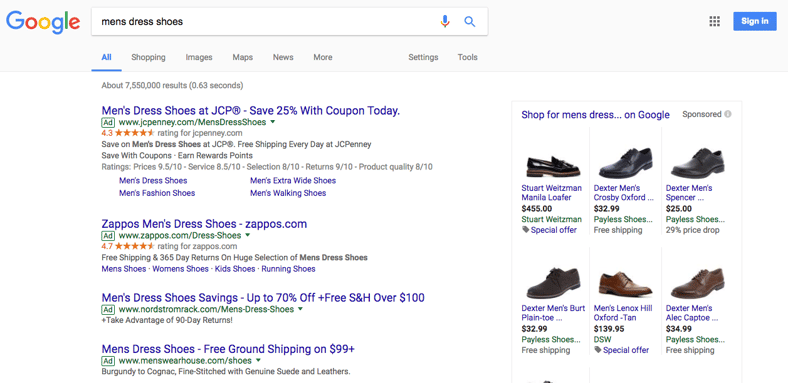
Task: Click the $139.95 price
Action: [x=609, y=329]
